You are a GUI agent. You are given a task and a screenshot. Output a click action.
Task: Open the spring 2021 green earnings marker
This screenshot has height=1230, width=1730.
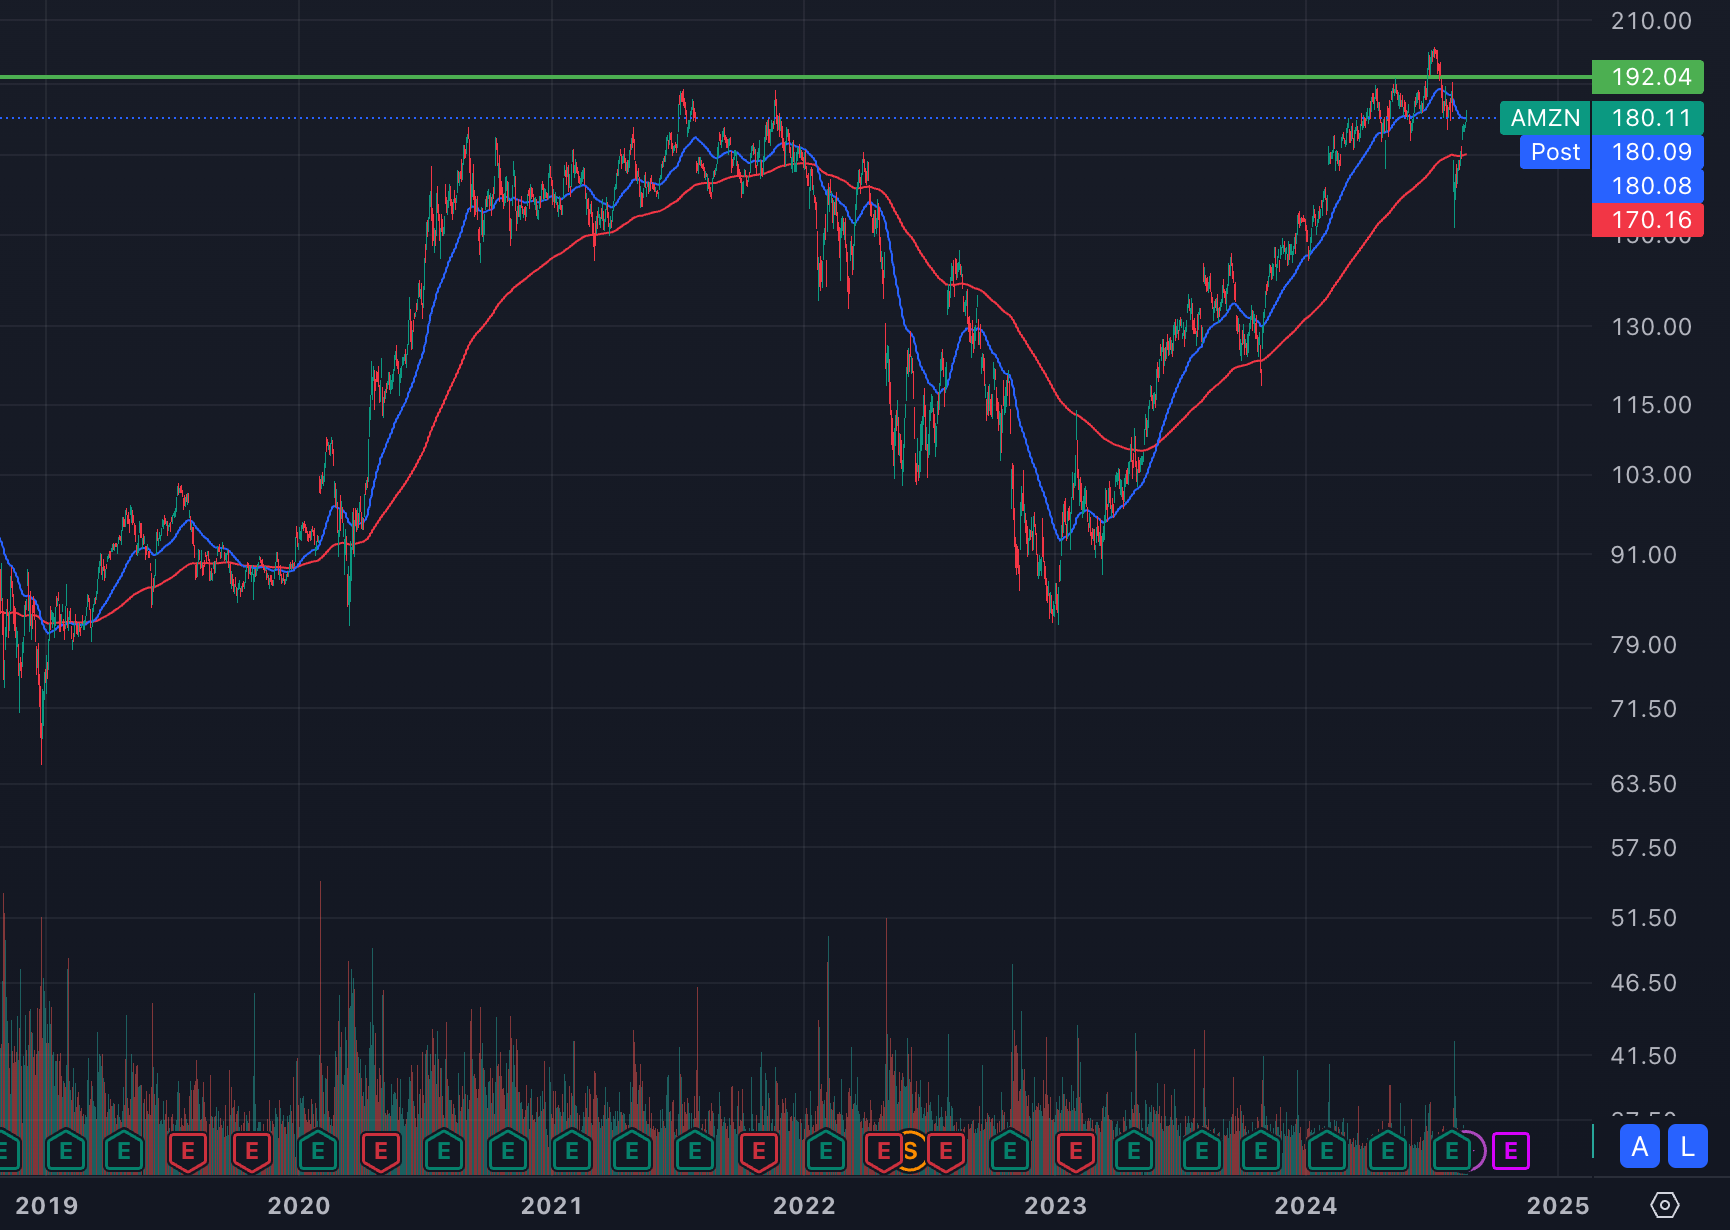632,1151
